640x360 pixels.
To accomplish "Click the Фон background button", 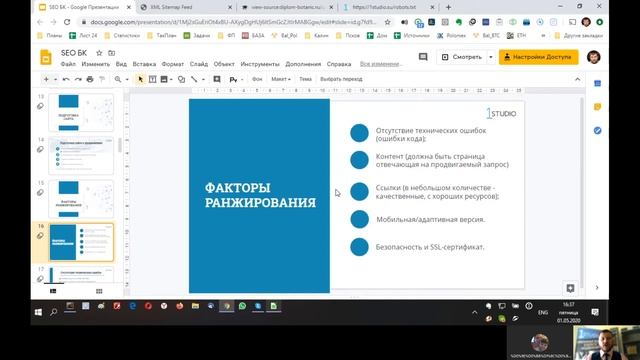I will 257,79.
